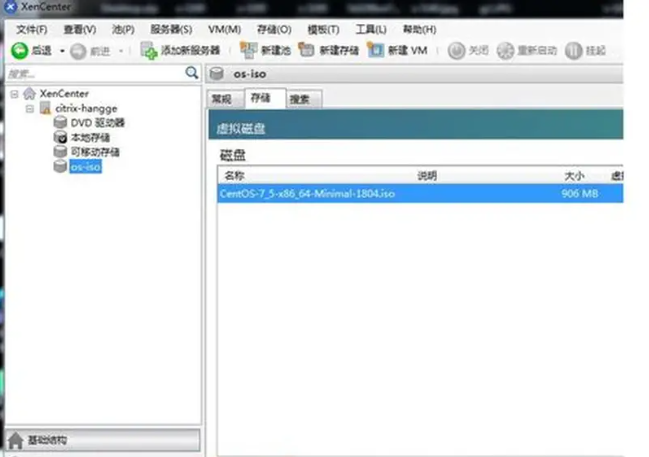Click the New Storage (新建存储) toolbar icon
This screenshot has height=457, width=649.
[307, 50]
